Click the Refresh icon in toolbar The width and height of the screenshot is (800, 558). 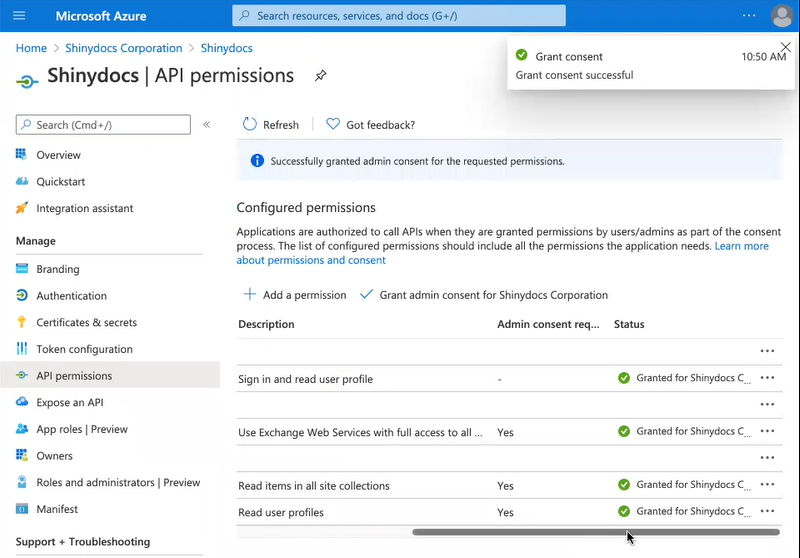(x=251, y=125)
